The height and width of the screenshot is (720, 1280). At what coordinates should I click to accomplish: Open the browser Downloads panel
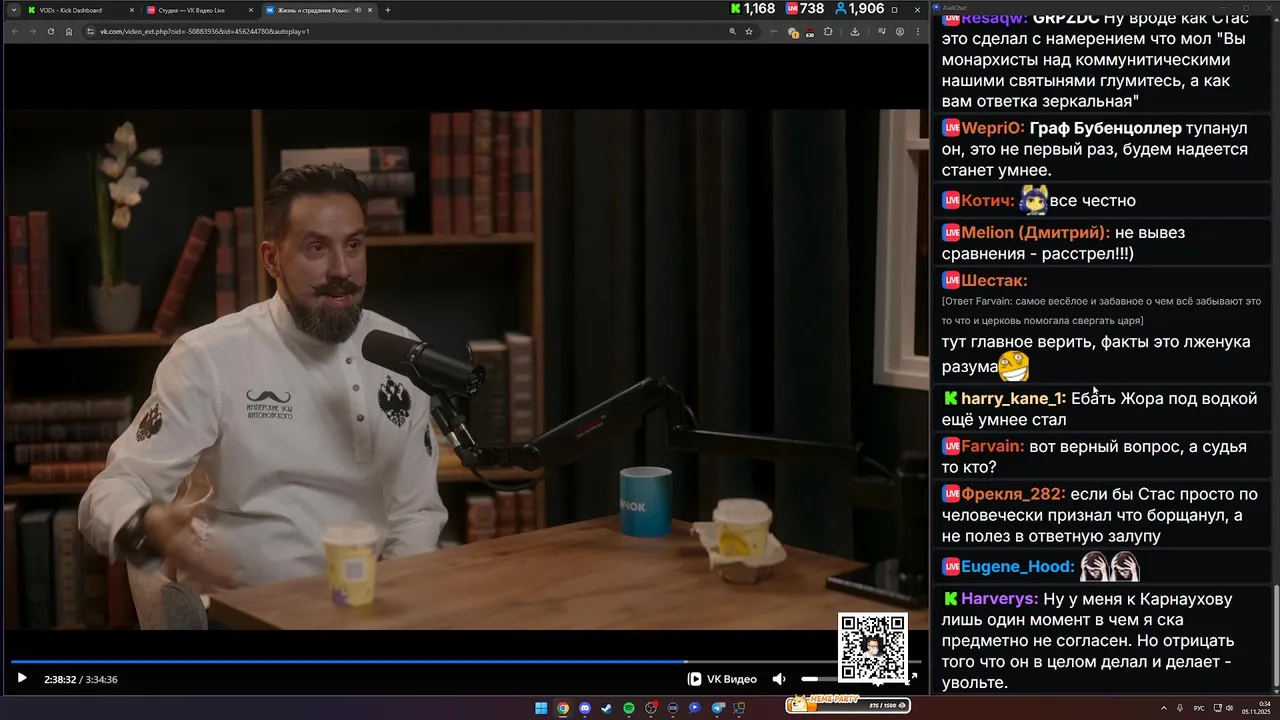[x=854, y=31]
